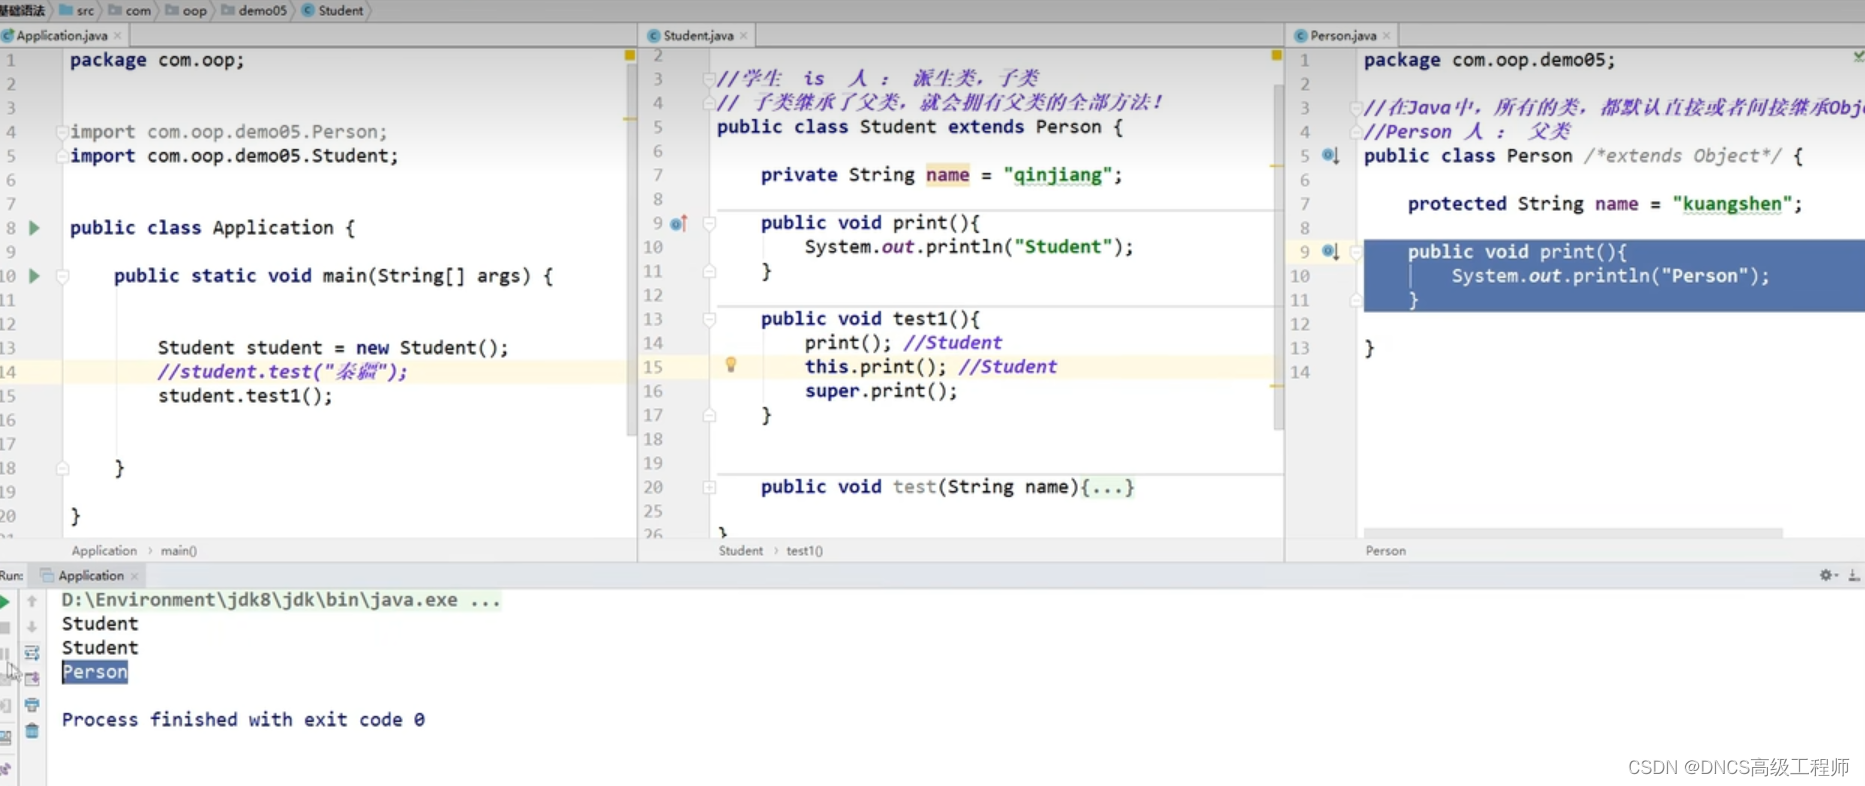The width and height of the screenshot is (1865, 786).
Task: Click horizontal scrollbar under Person.java editor
Action: coord(1573,532)
